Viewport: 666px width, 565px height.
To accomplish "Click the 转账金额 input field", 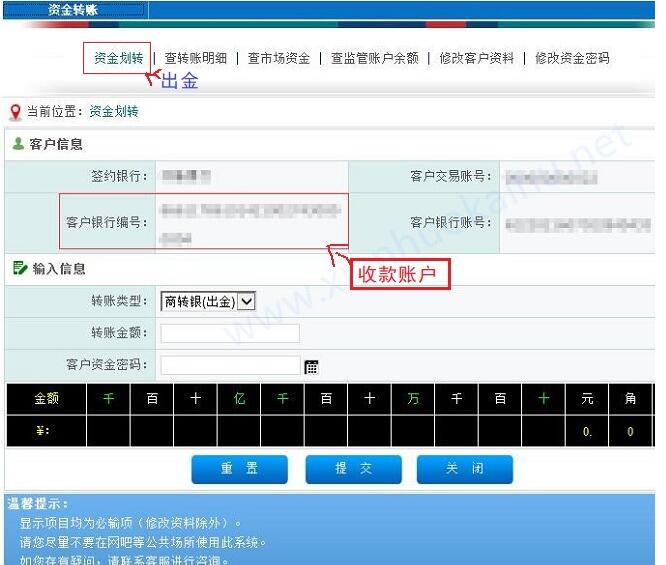I will tap(230, 333).
